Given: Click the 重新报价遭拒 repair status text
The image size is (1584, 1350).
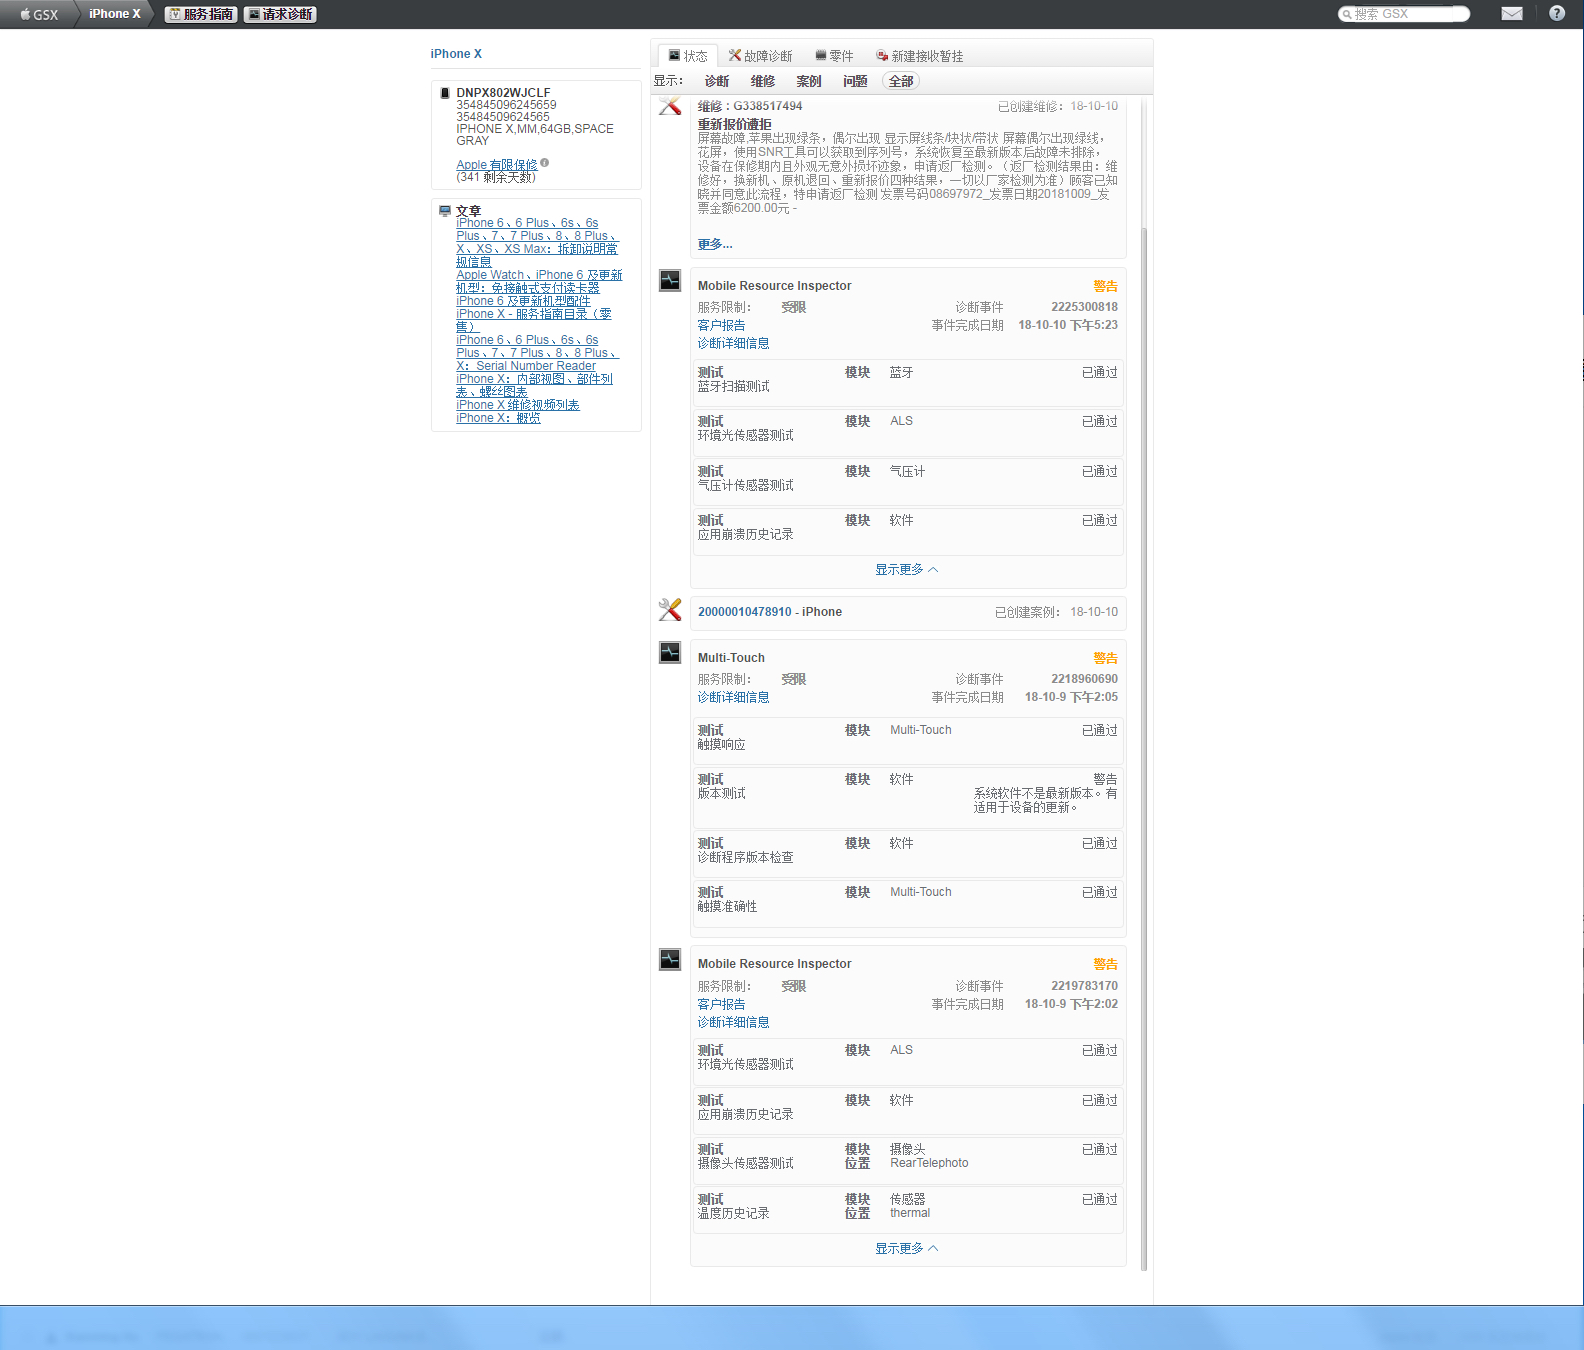Looking at the screenshot, I should pos(735,125).
